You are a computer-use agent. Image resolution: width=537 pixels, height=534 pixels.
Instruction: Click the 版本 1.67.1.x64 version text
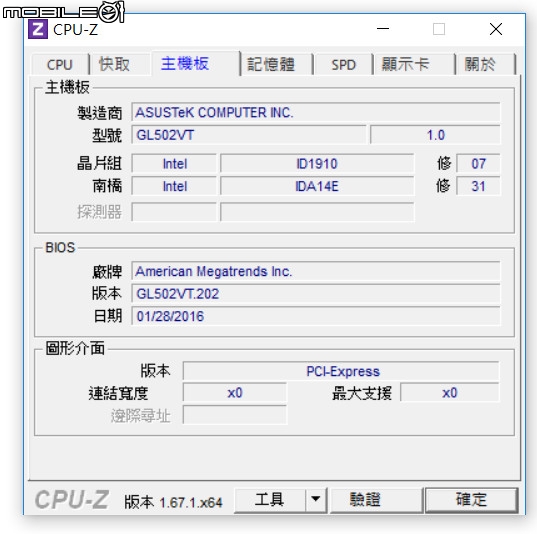click(x=173, y=502)
